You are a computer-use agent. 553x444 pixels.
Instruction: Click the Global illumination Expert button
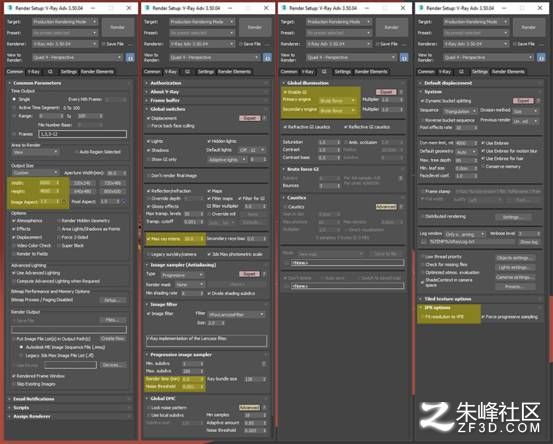point(386,92)
